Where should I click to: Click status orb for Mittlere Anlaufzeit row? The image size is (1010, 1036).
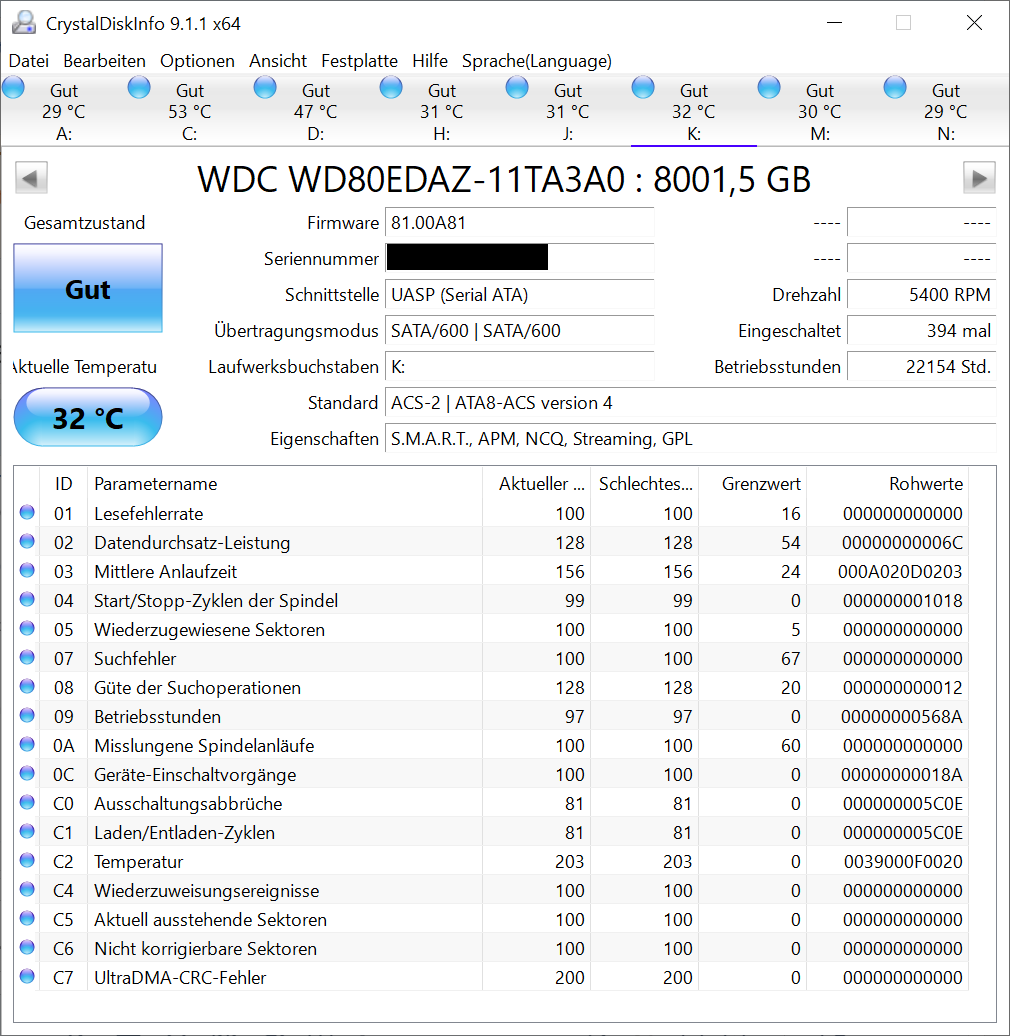pos(27,570)
